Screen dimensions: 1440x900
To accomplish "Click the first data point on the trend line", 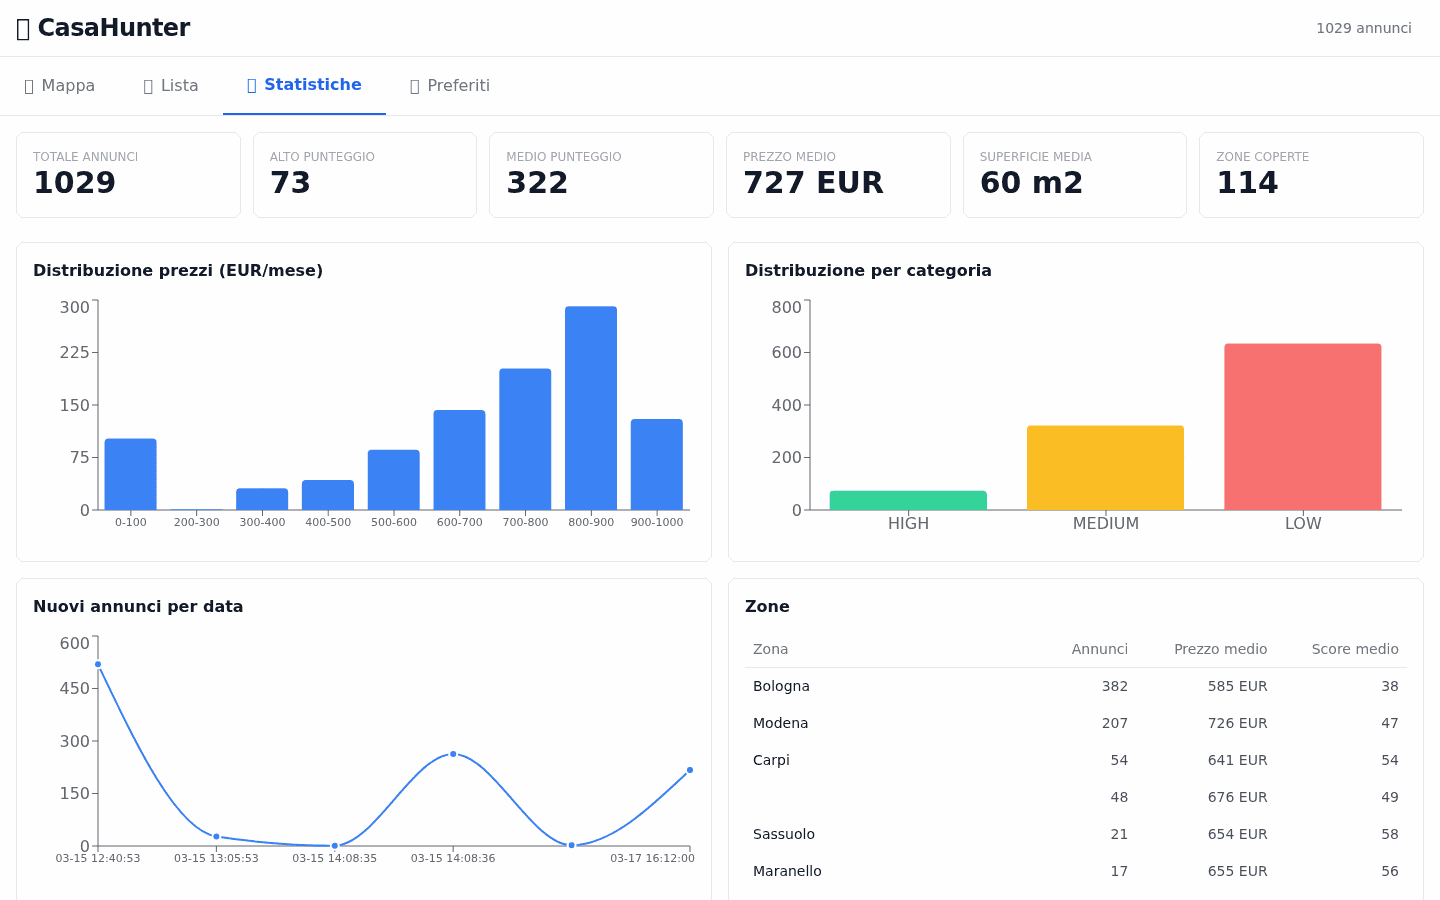I will point(97,664).
